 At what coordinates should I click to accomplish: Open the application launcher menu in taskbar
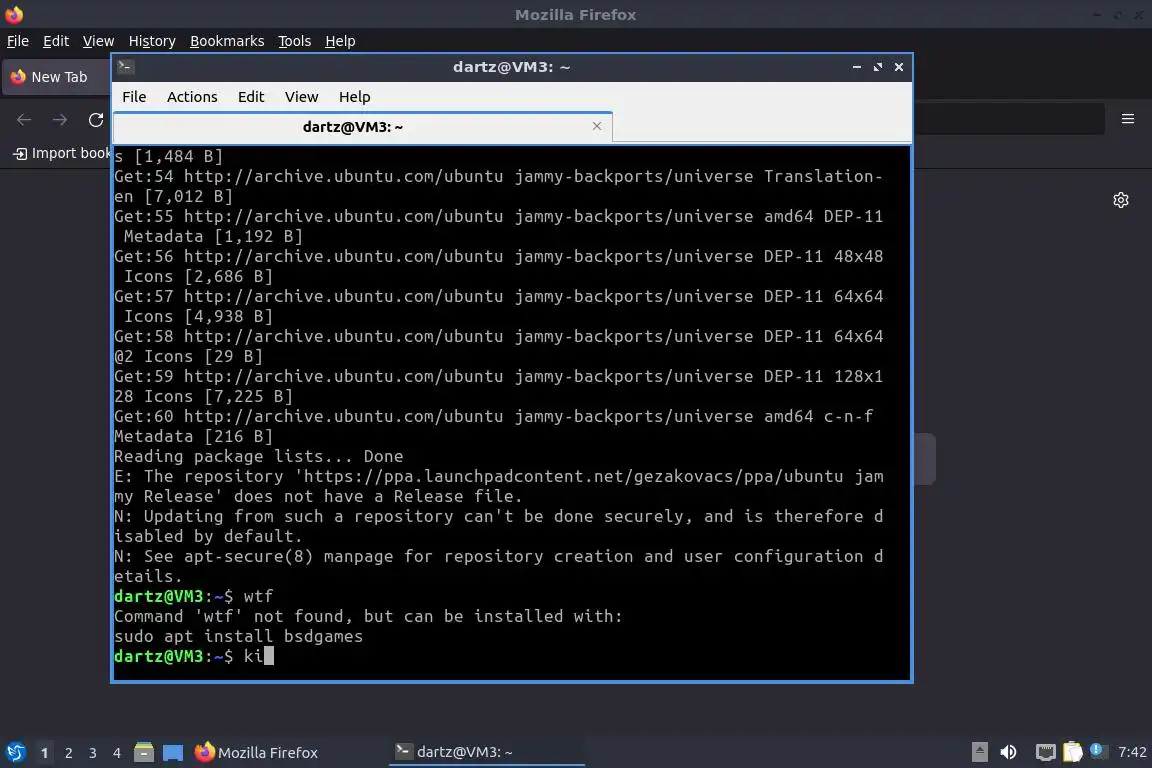15,752
